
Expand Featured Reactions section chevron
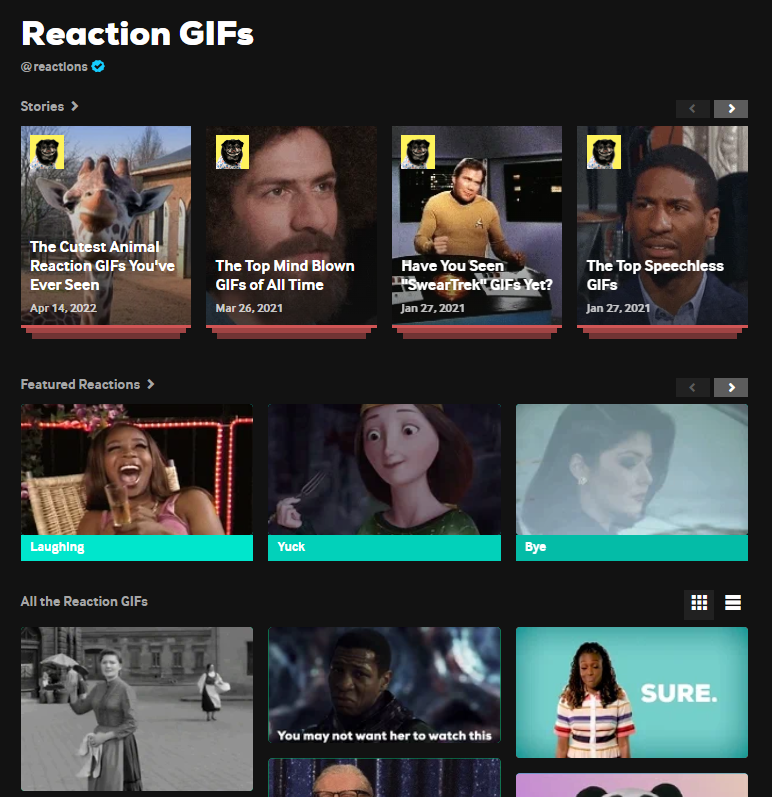[150, 384]
